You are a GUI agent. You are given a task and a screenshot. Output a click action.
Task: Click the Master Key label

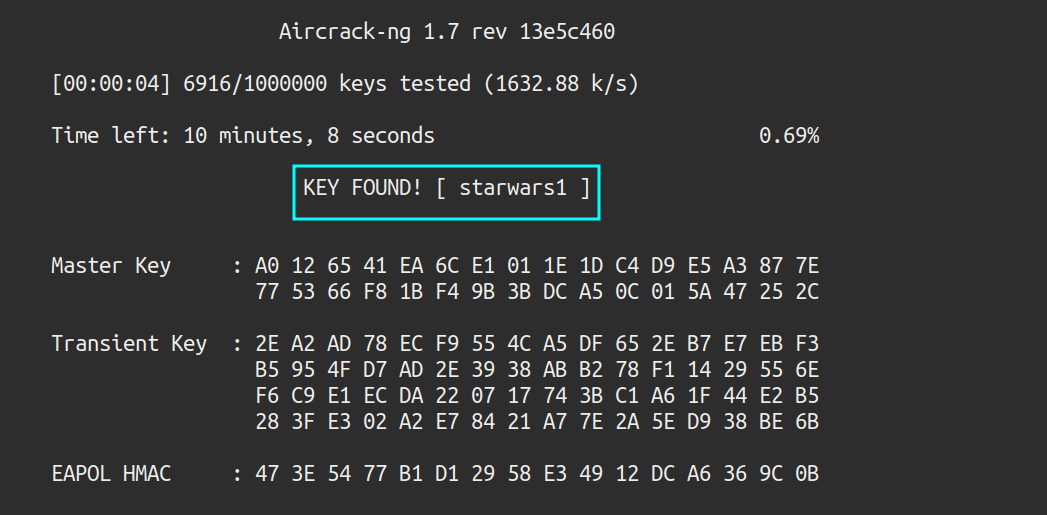pyautogui.click(x=111, y=266)
